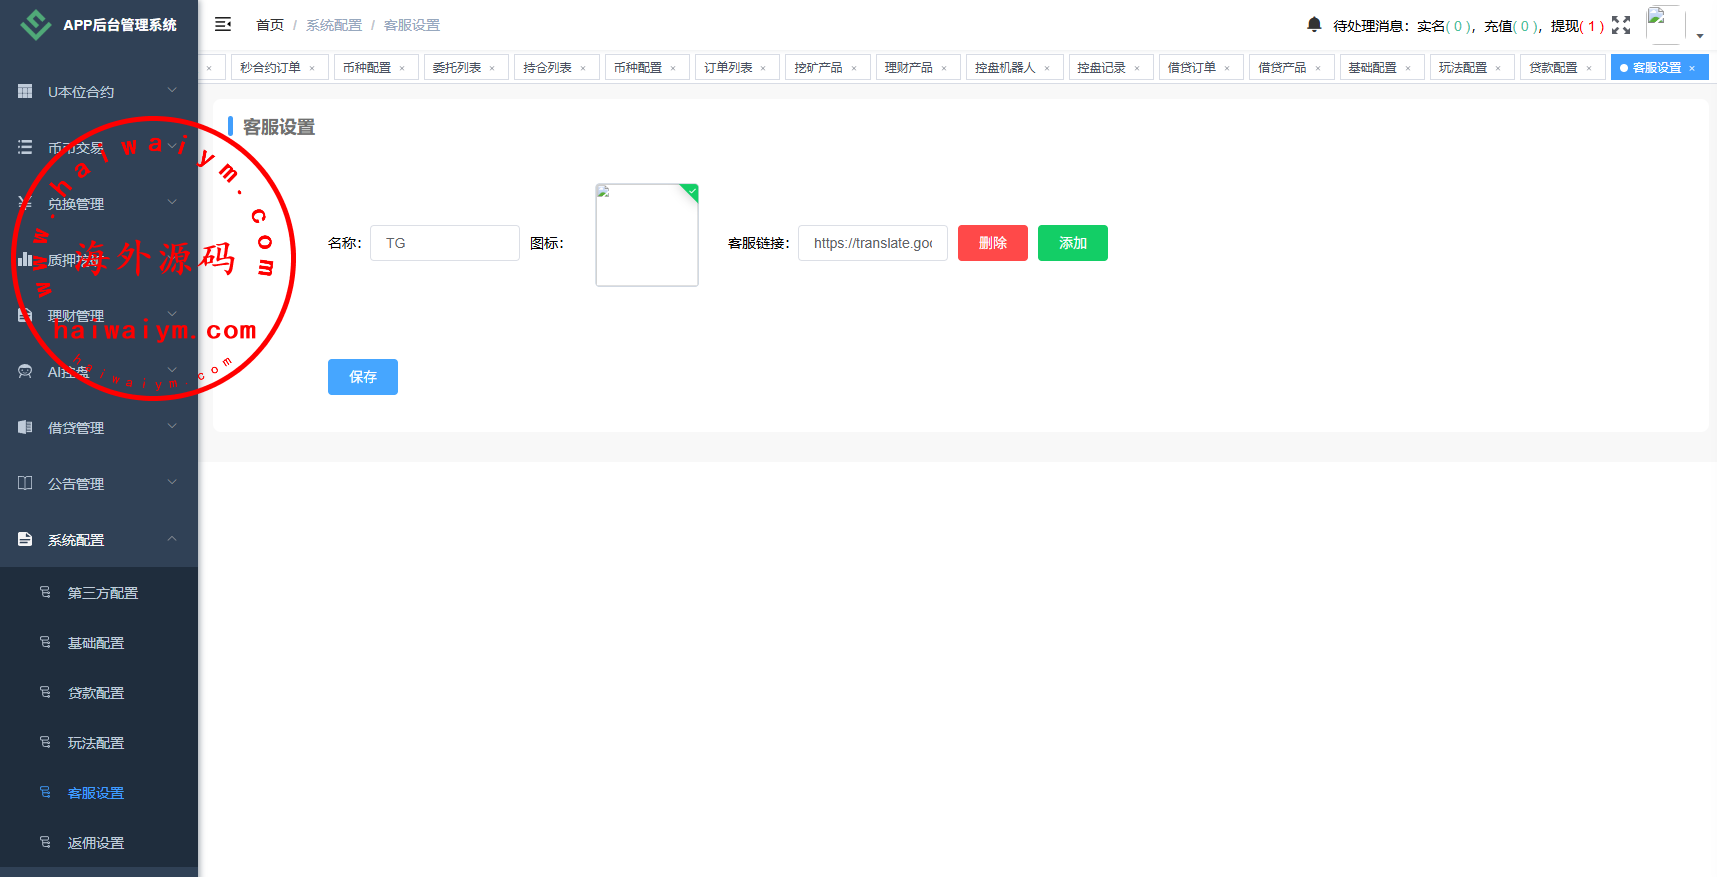Image resolution: width=1717 pixels, height=877 pixels.
Task: Toggle fullscreen mode icon
Action: click(x=1621, y=25)
